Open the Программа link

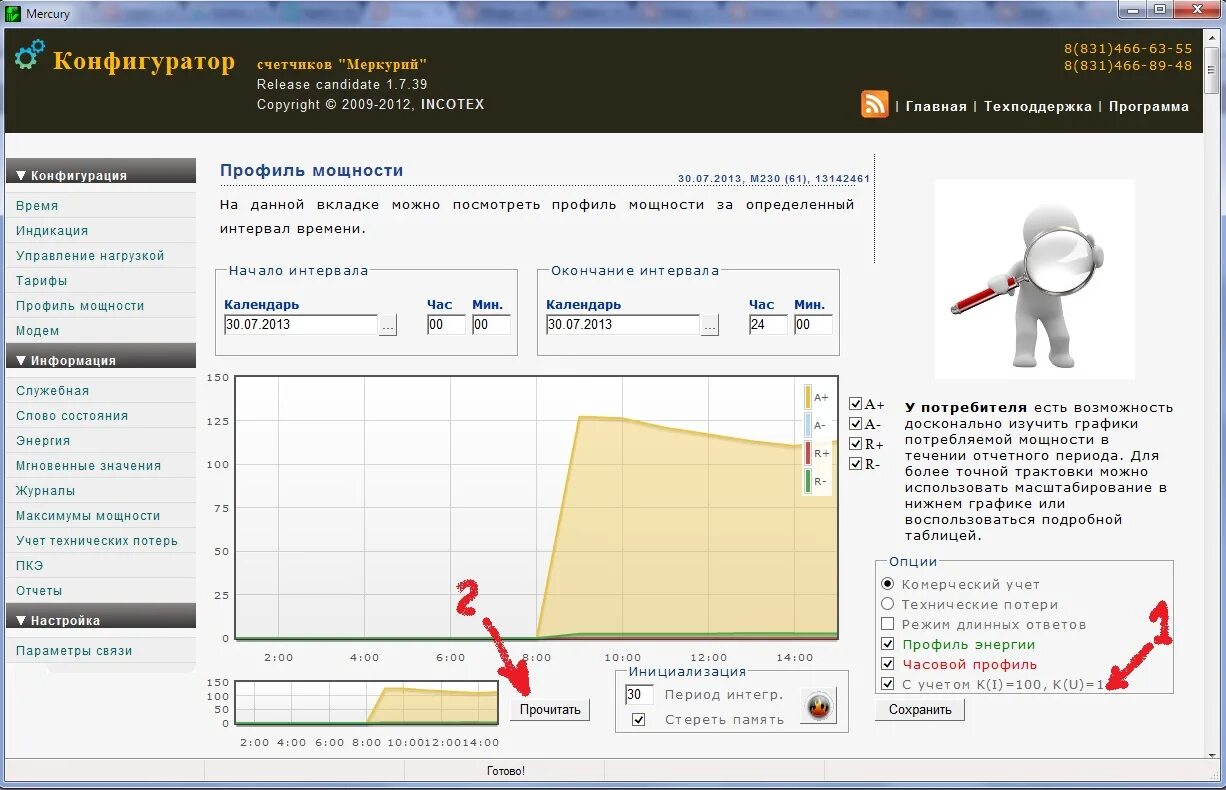(x=1149, y=106)
